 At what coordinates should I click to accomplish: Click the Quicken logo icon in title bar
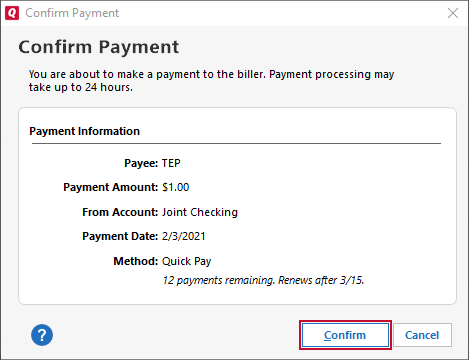coord(12,13)
